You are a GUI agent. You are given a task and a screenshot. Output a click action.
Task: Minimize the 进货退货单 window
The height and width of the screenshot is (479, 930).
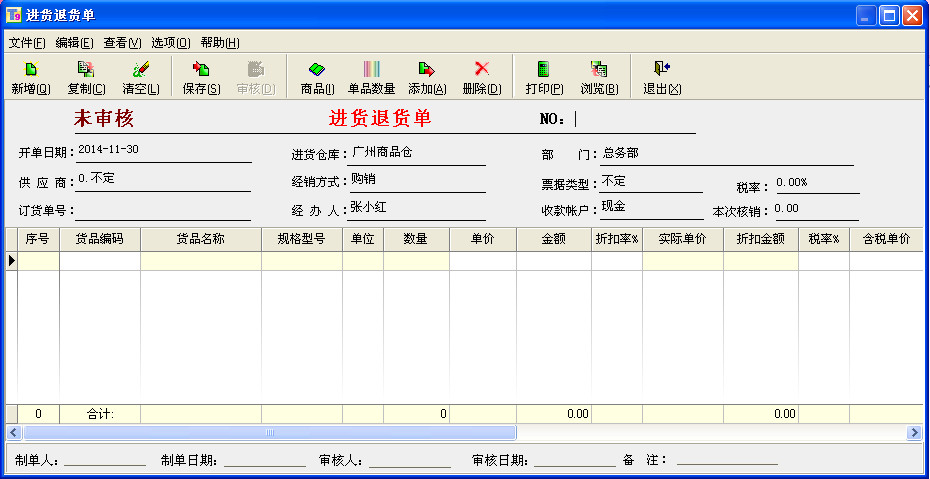pos(867,15)
